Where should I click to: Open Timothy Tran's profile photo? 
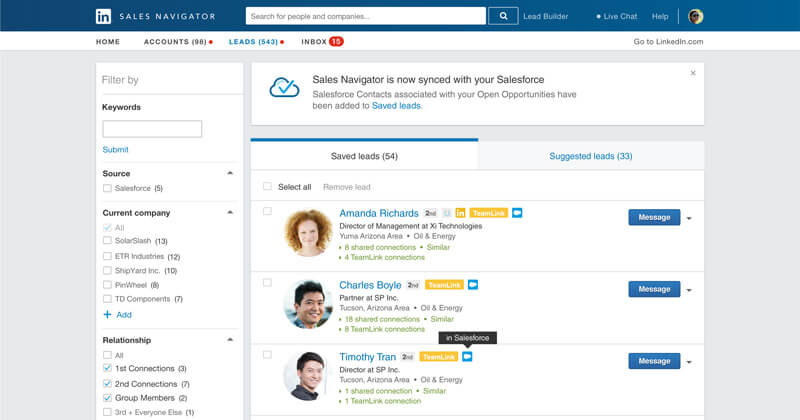point(308,376)
